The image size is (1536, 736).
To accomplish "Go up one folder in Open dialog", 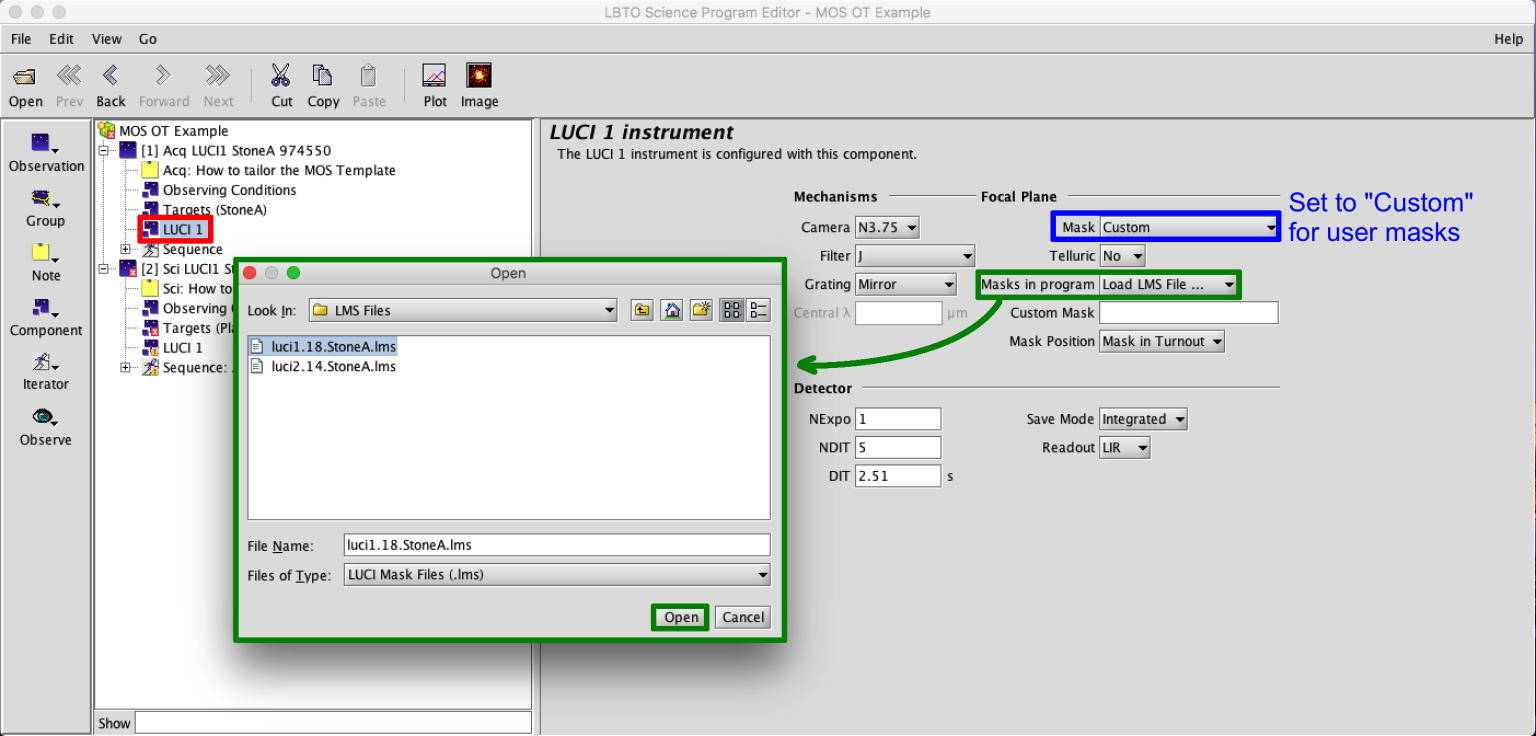I will (x=642, y=310).
